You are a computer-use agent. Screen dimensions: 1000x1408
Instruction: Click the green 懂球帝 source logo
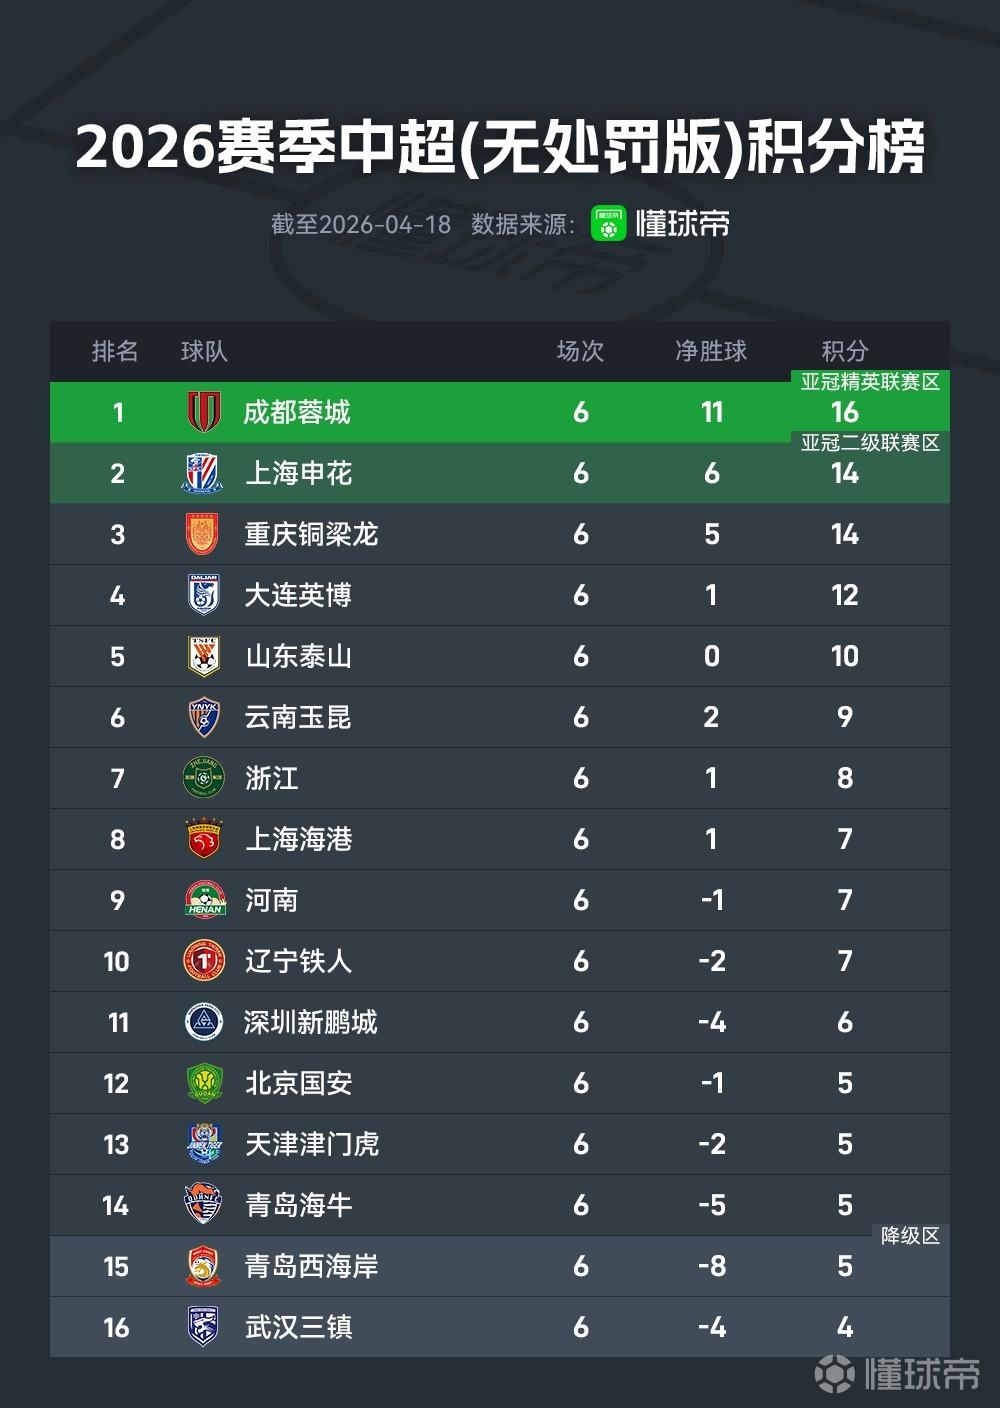click(608, 223)
